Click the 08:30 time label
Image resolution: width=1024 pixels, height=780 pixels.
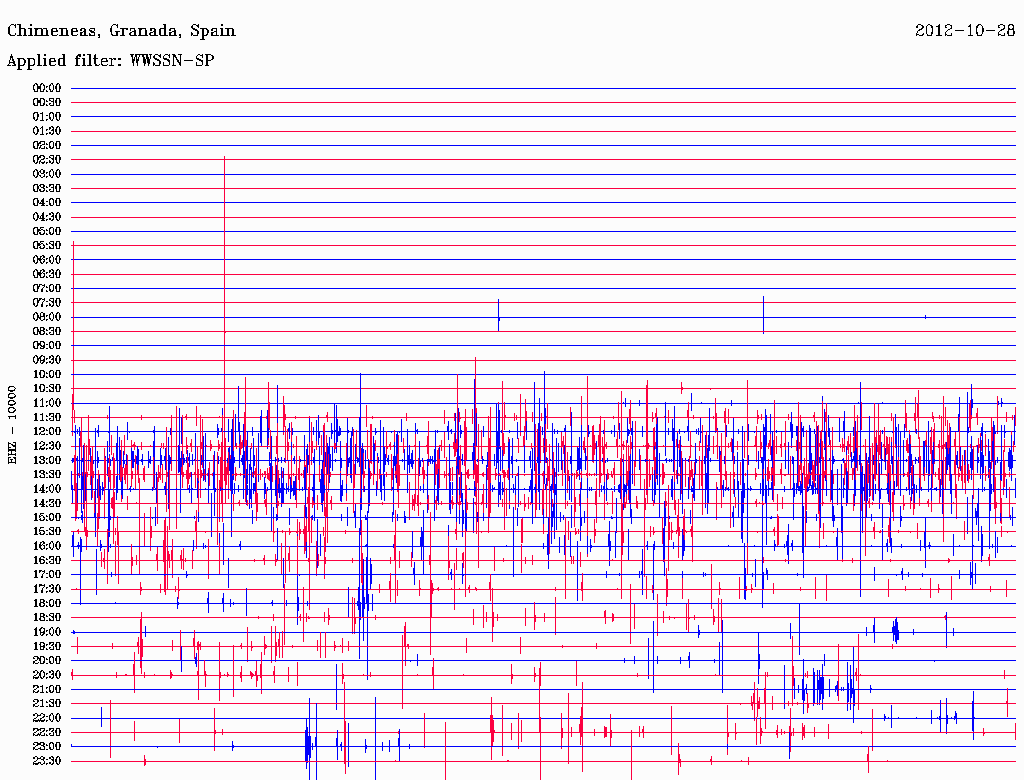(47, 331)
